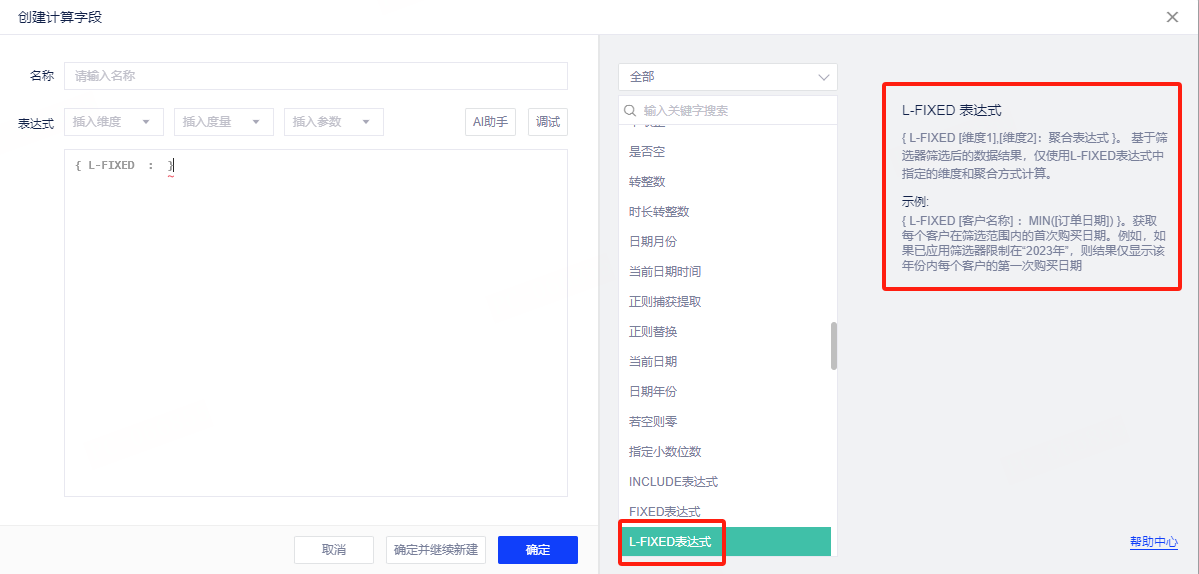
Task: Click the AI助手 button
Action: 490,122
